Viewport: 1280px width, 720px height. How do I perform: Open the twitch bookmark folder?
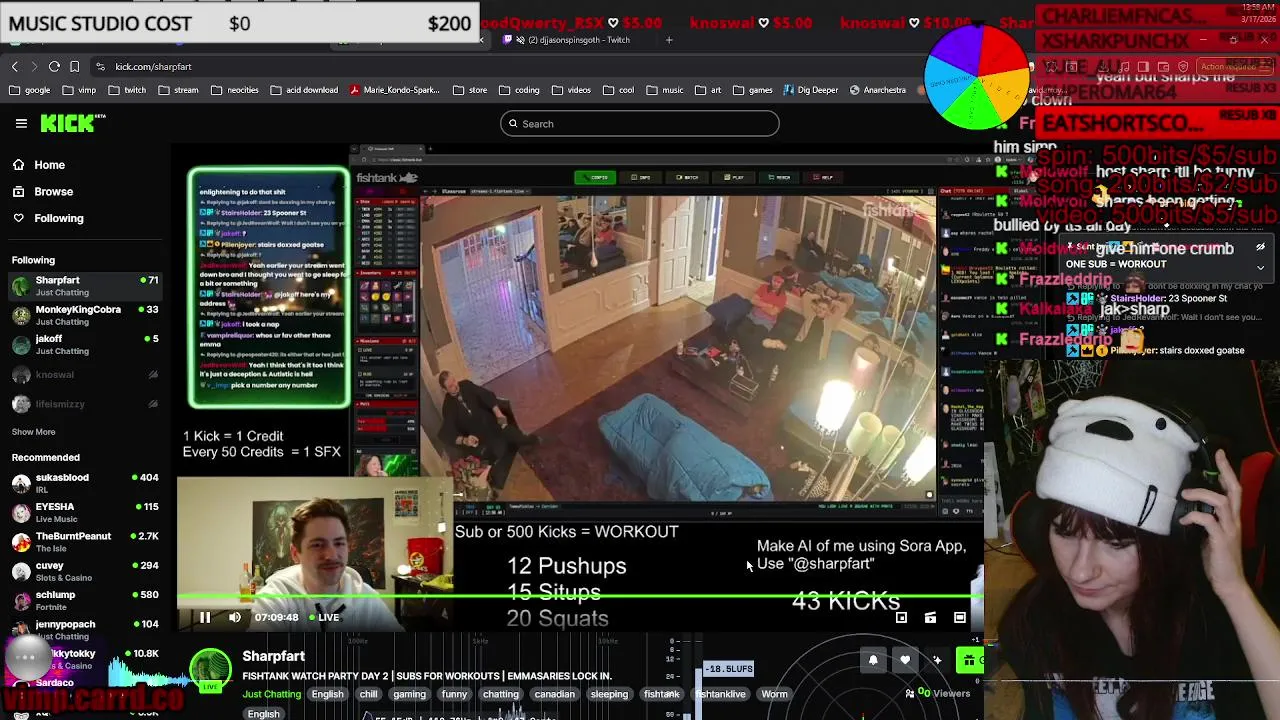click(x=127, y=90)
